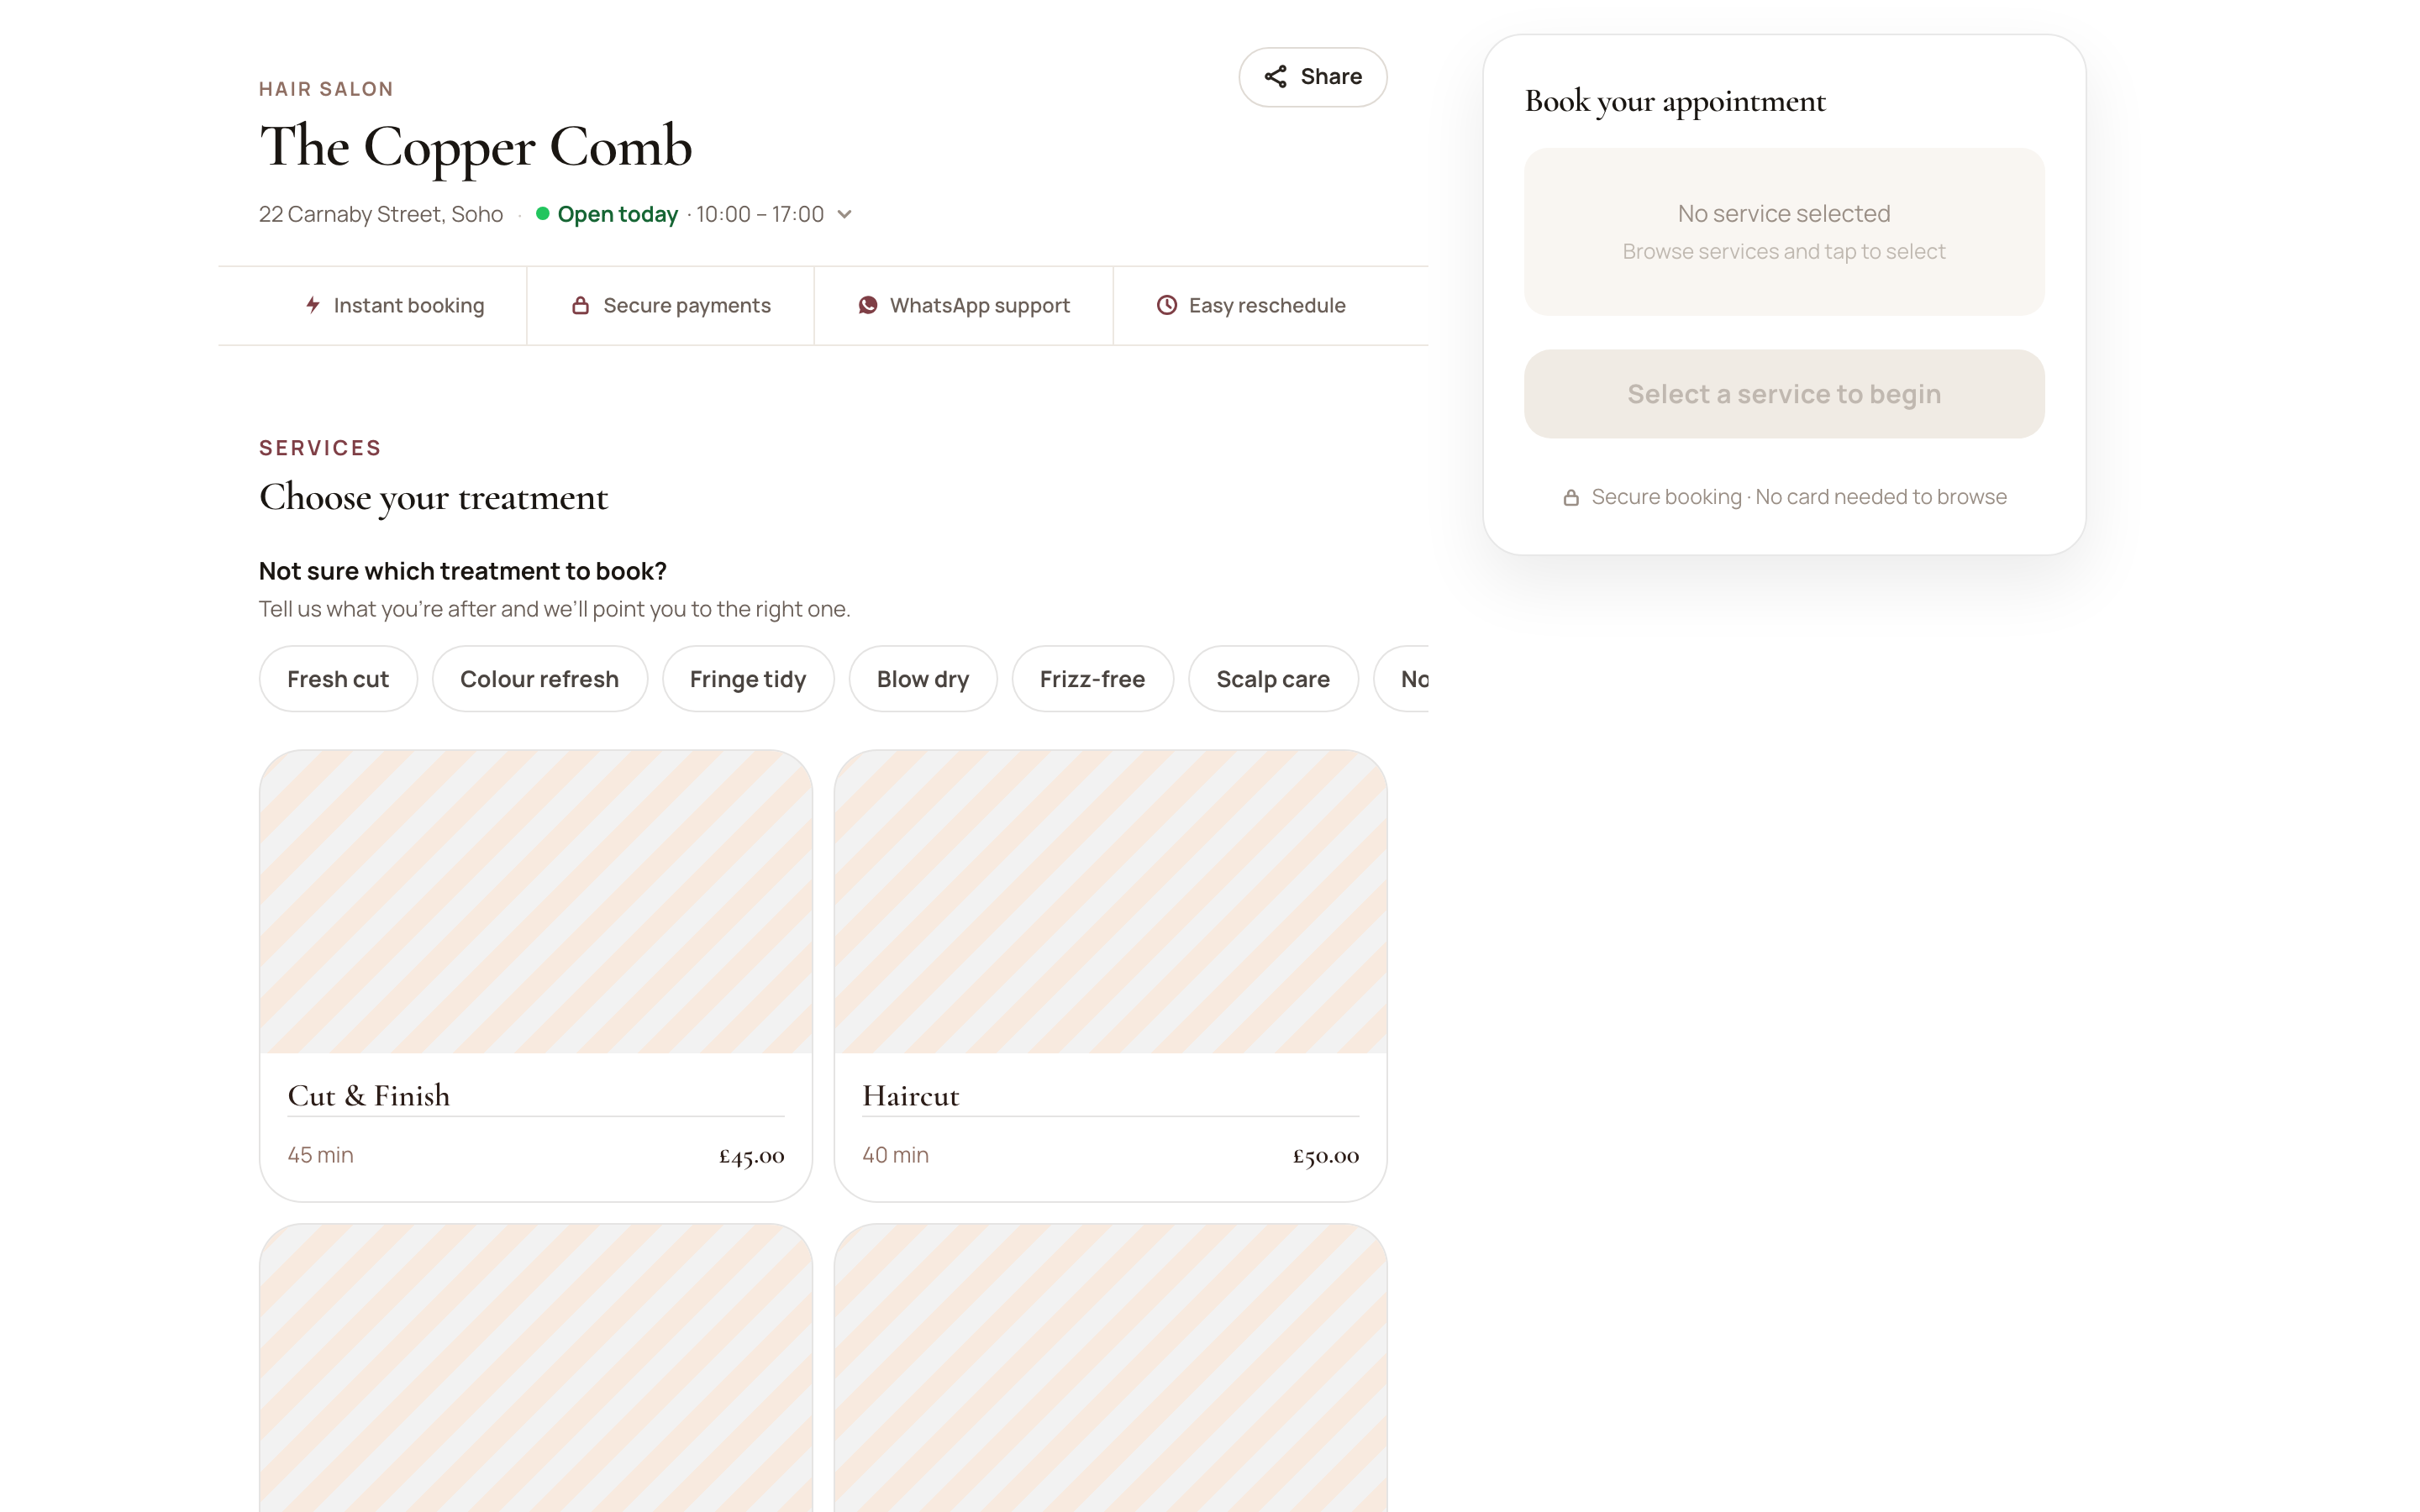The height and width of the screenshot is (1512, 2420).
Task: Click the Open today label
Action: 618,214
